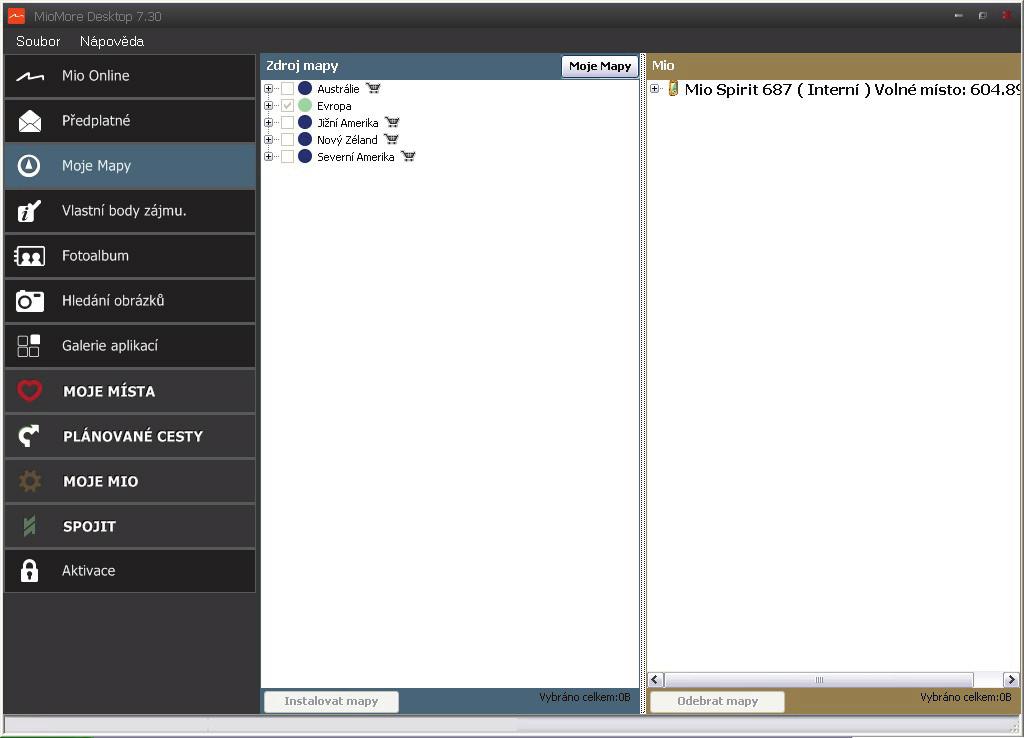Screen dimensions: 1024x738
Task: Click the Předplatné envelope icon
Action: pyautogui.click(x=29, y=121)
